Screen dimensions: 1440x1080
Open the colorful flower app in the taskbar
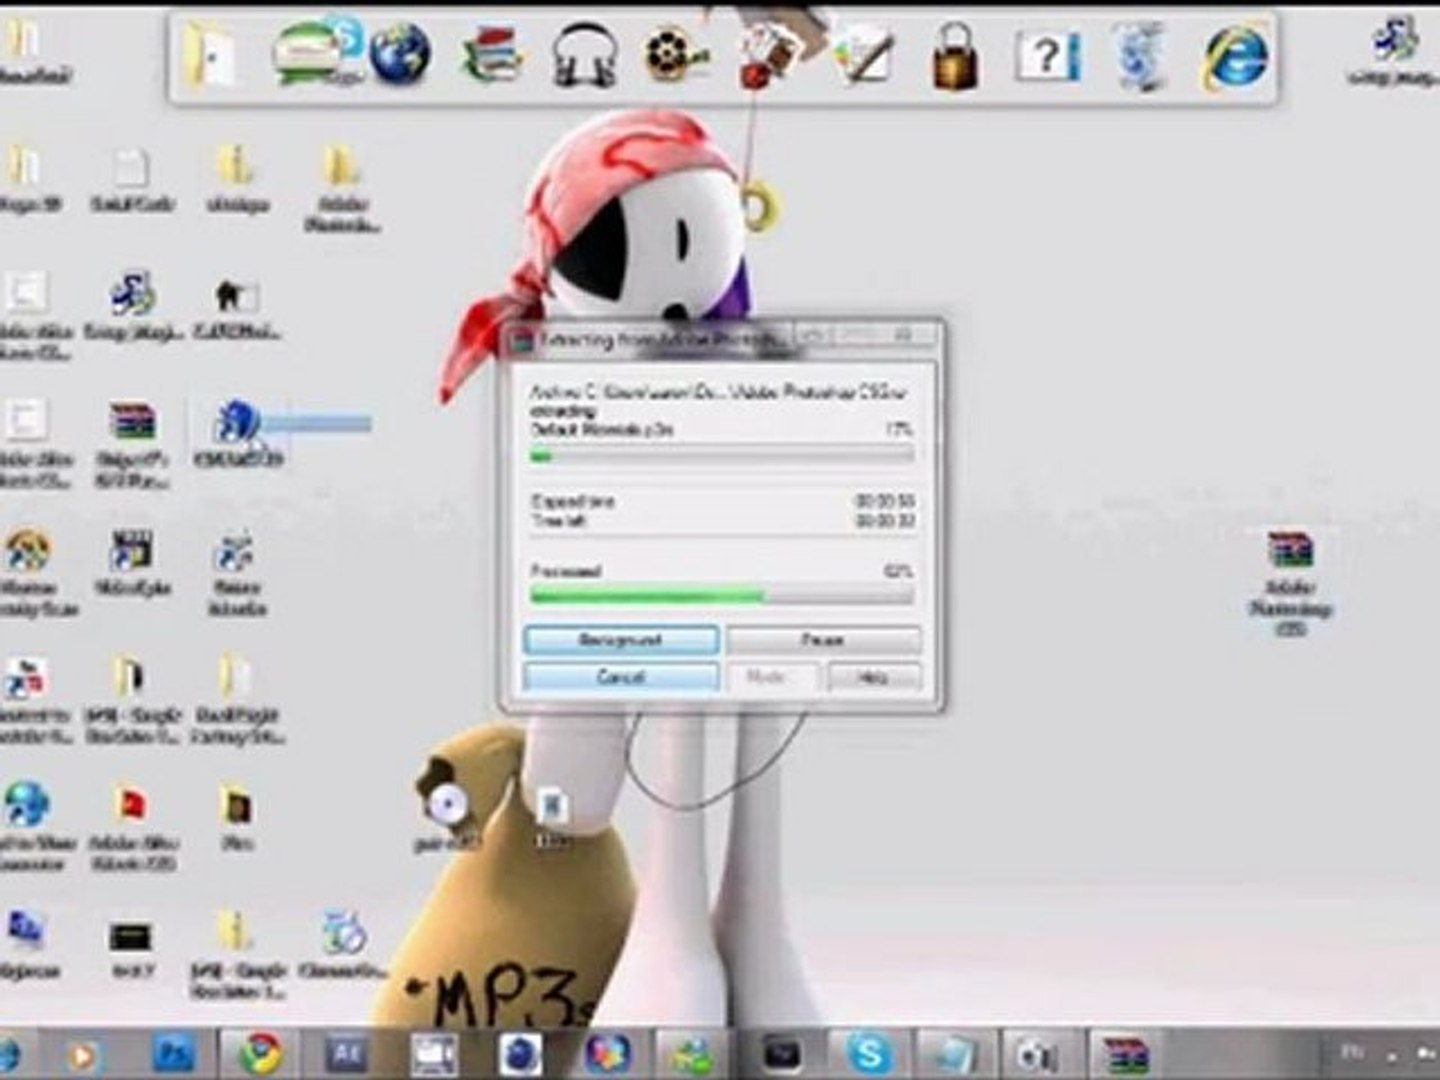[607, 1054]
